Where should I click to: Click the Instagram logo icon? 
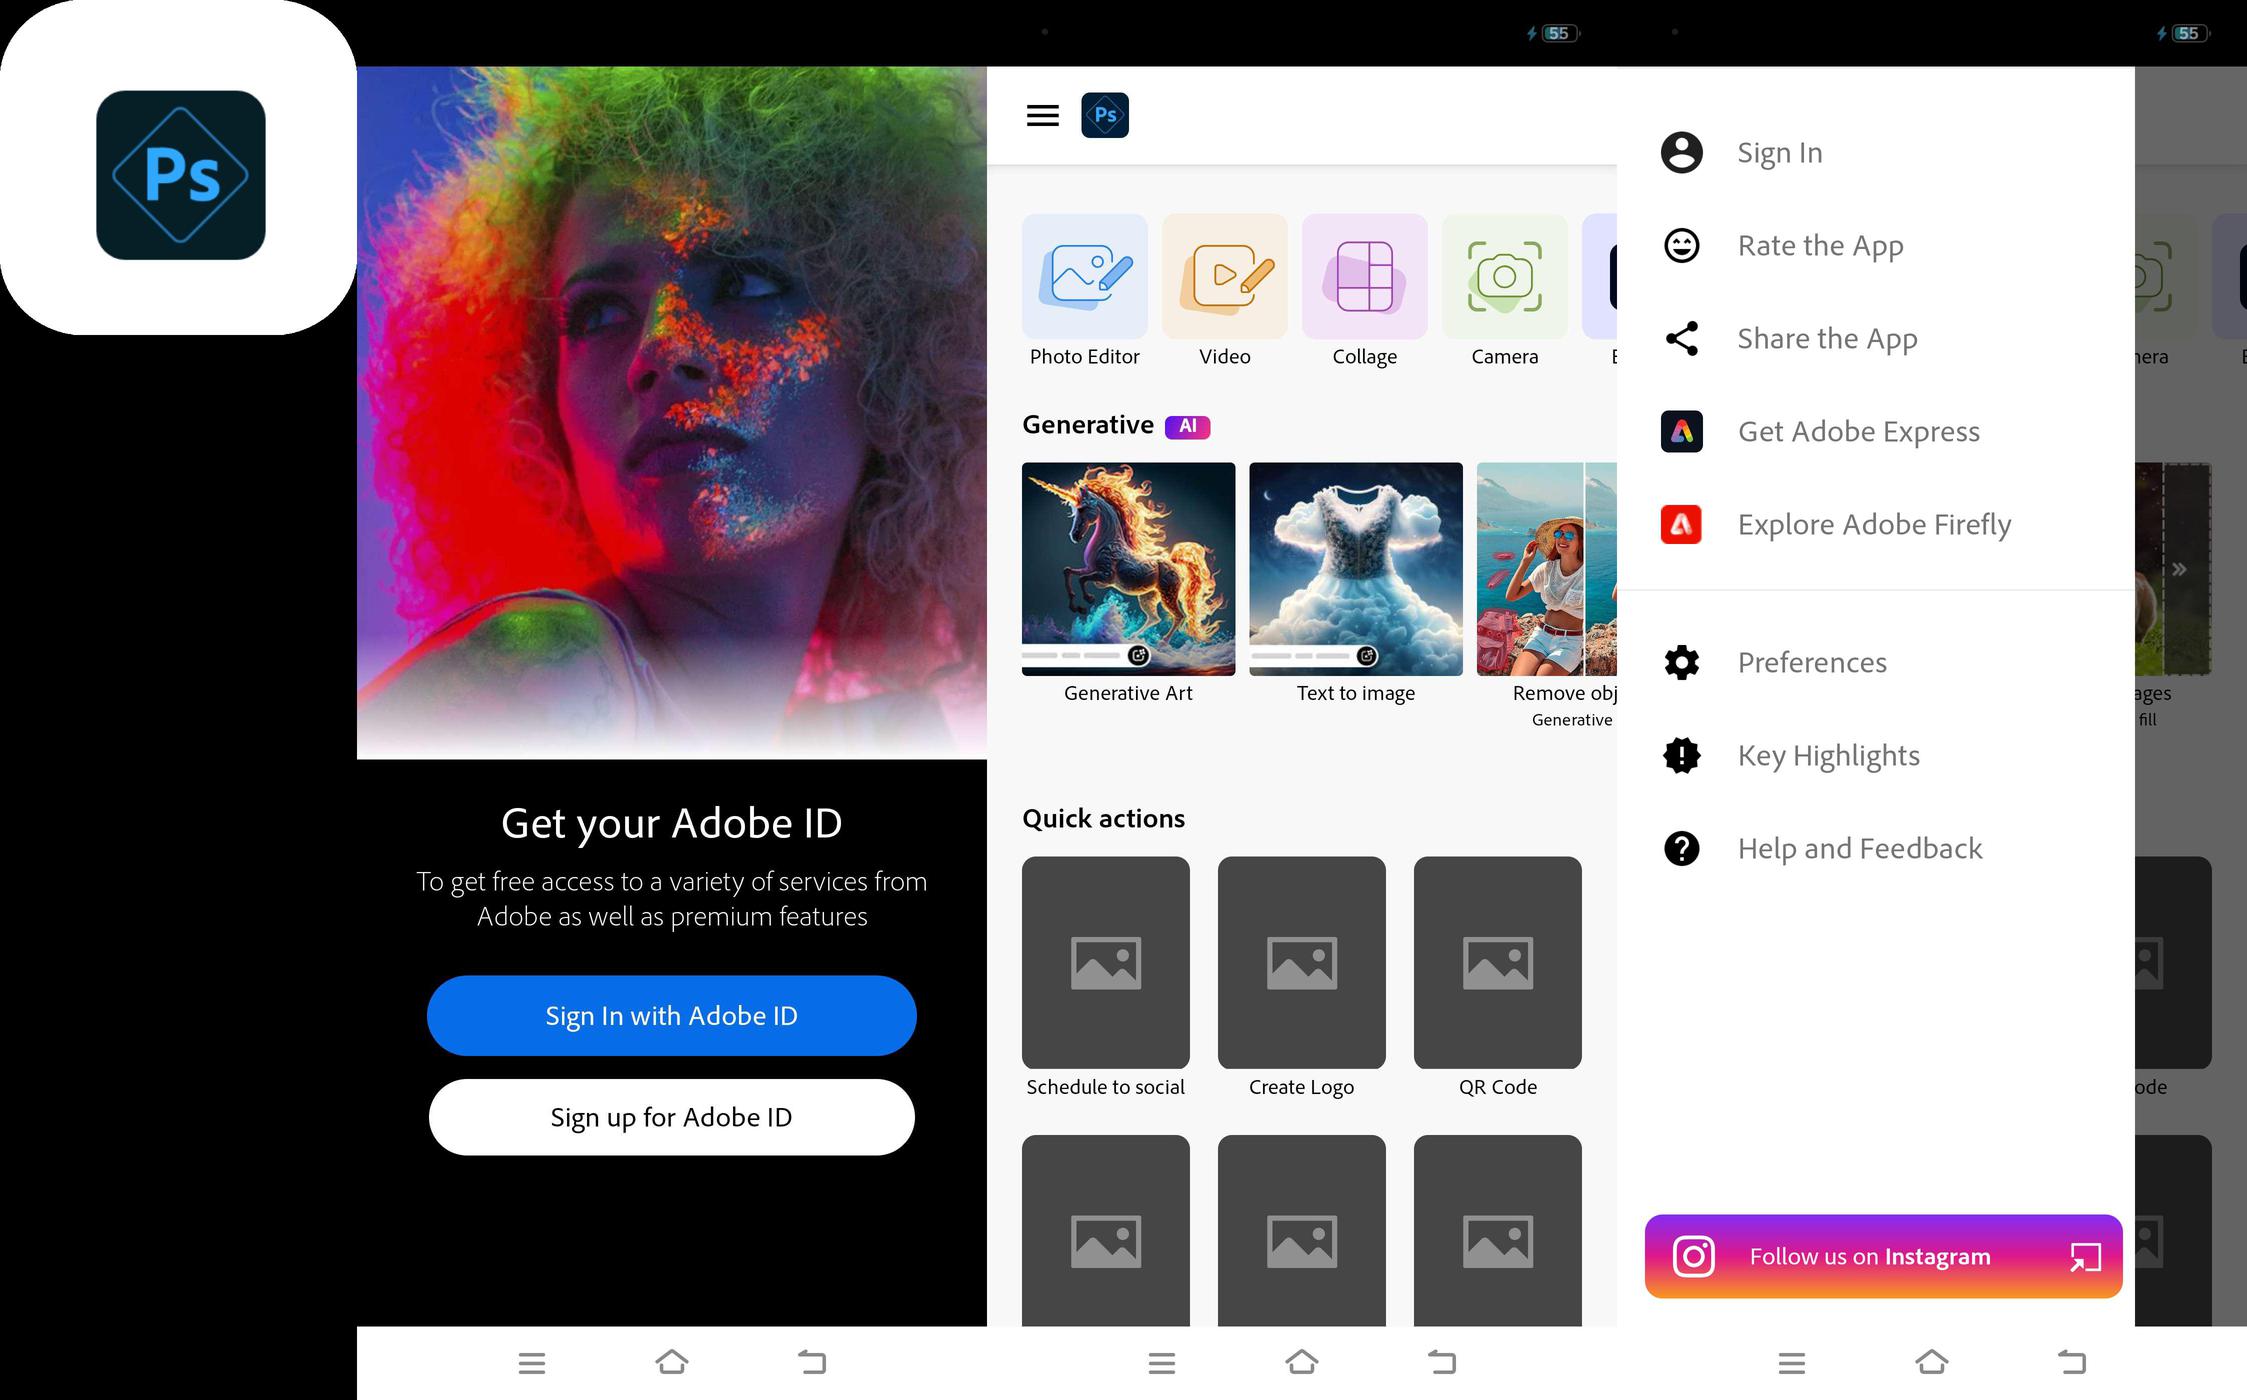point(1693,1256)
